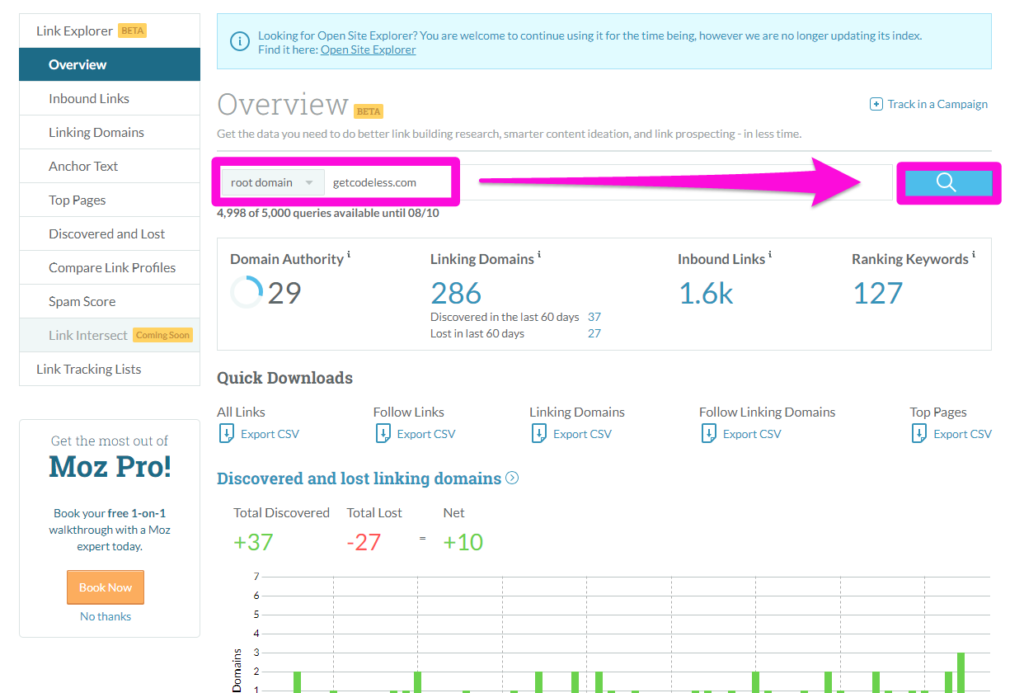Click the BETA badge beside Link Explorer
The width and height of the screenshot is (1024, 693).
pos(132,31)
